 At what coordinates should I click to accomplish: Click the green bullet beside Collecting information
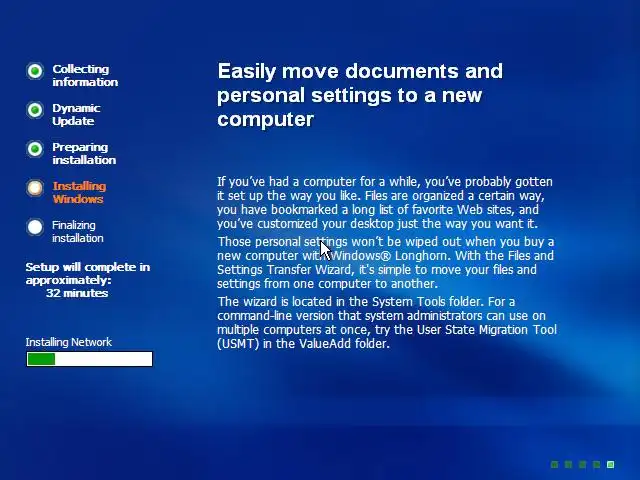pos(35,71)
